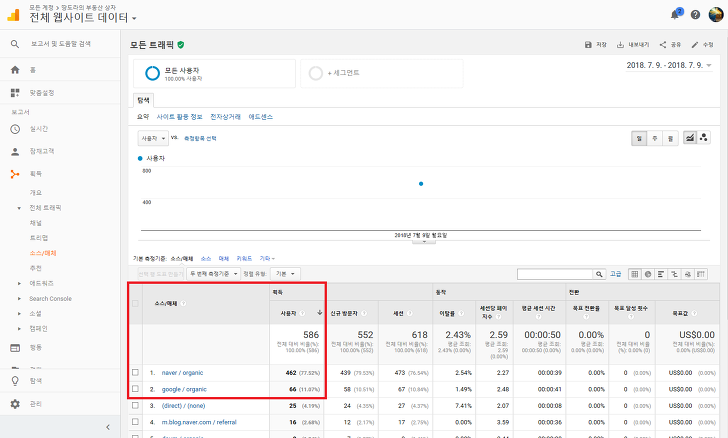Open Audience (잠재고객) person report

point(15,151)
